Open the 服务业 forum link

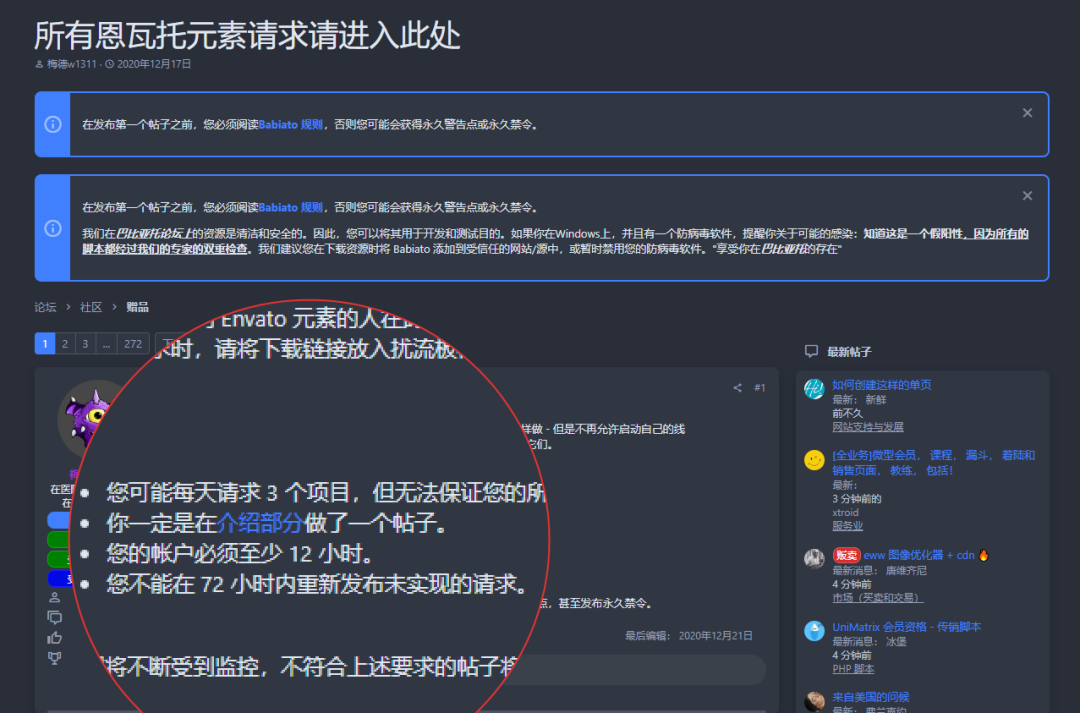(848, 526)
